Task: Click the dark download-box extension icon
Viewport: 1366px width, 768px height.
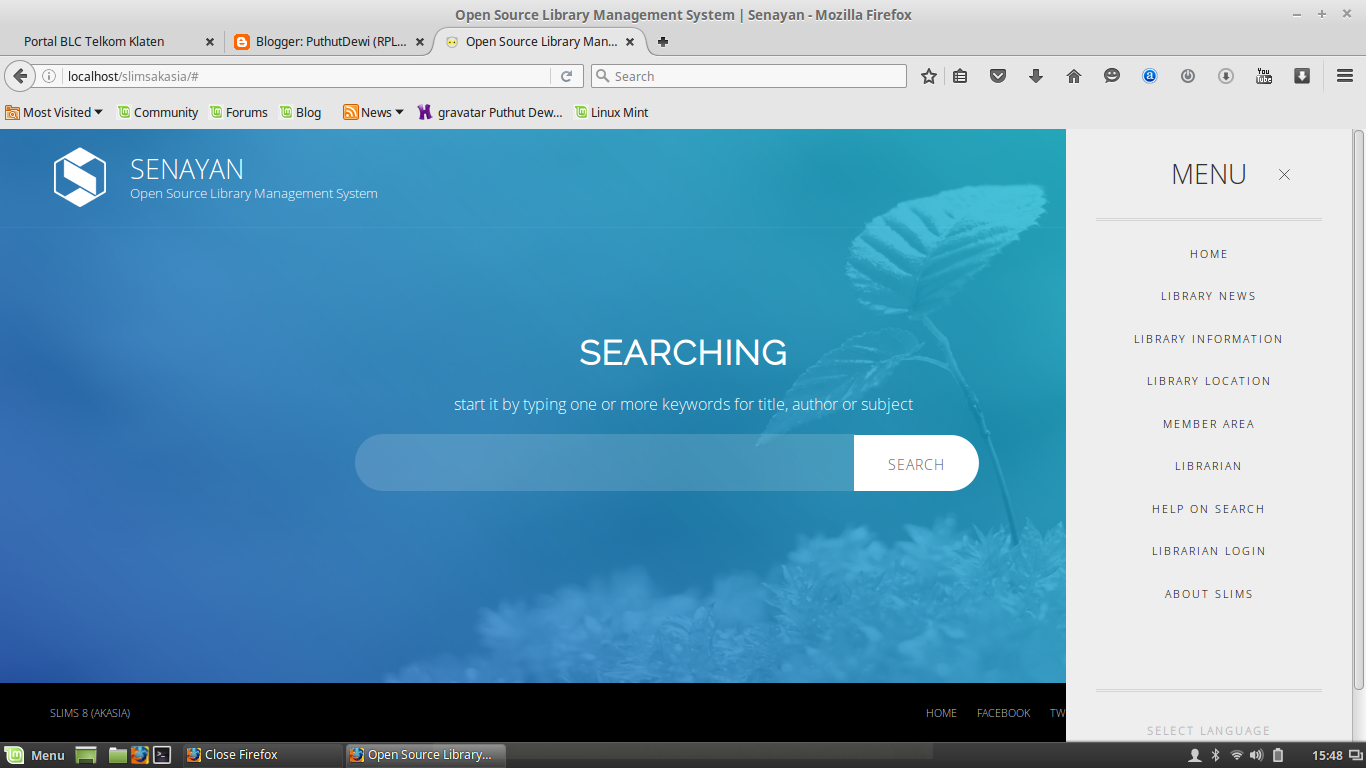Action: (1302, 76)
